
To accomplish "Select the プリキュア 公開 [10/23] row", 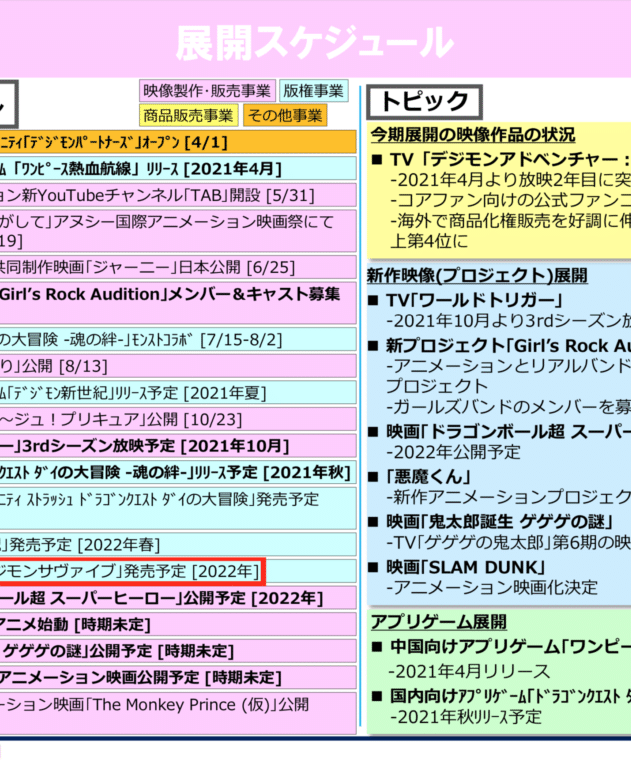I will pos(178,419).
